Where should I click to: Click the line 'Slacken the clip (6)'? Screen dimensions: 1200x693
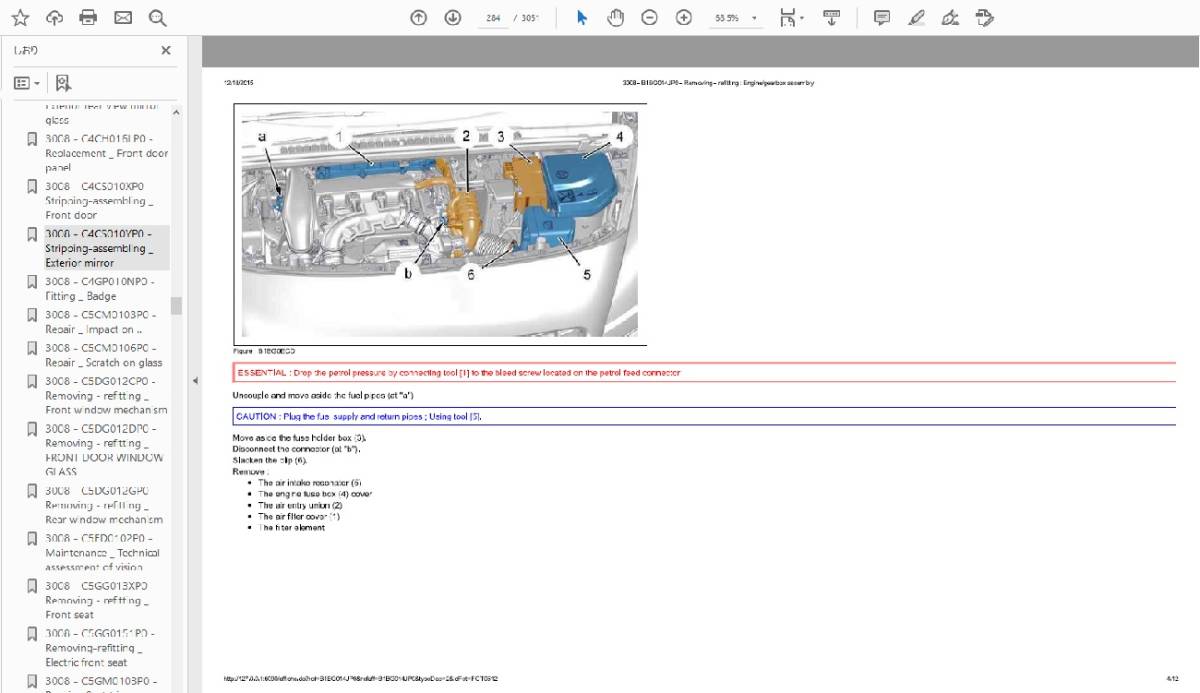tap(270, 460)
